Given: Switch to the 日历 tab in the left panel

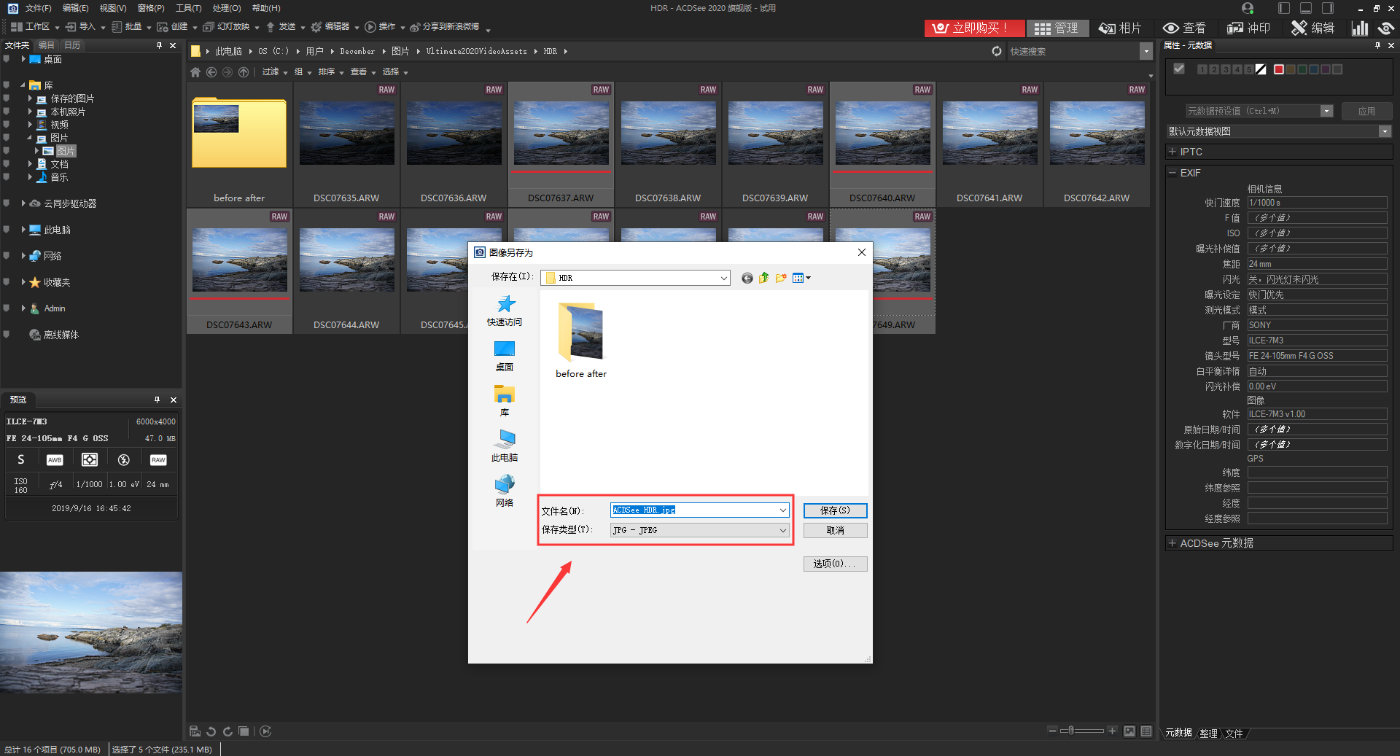Looking at the screenshot, I should (72, 45).
